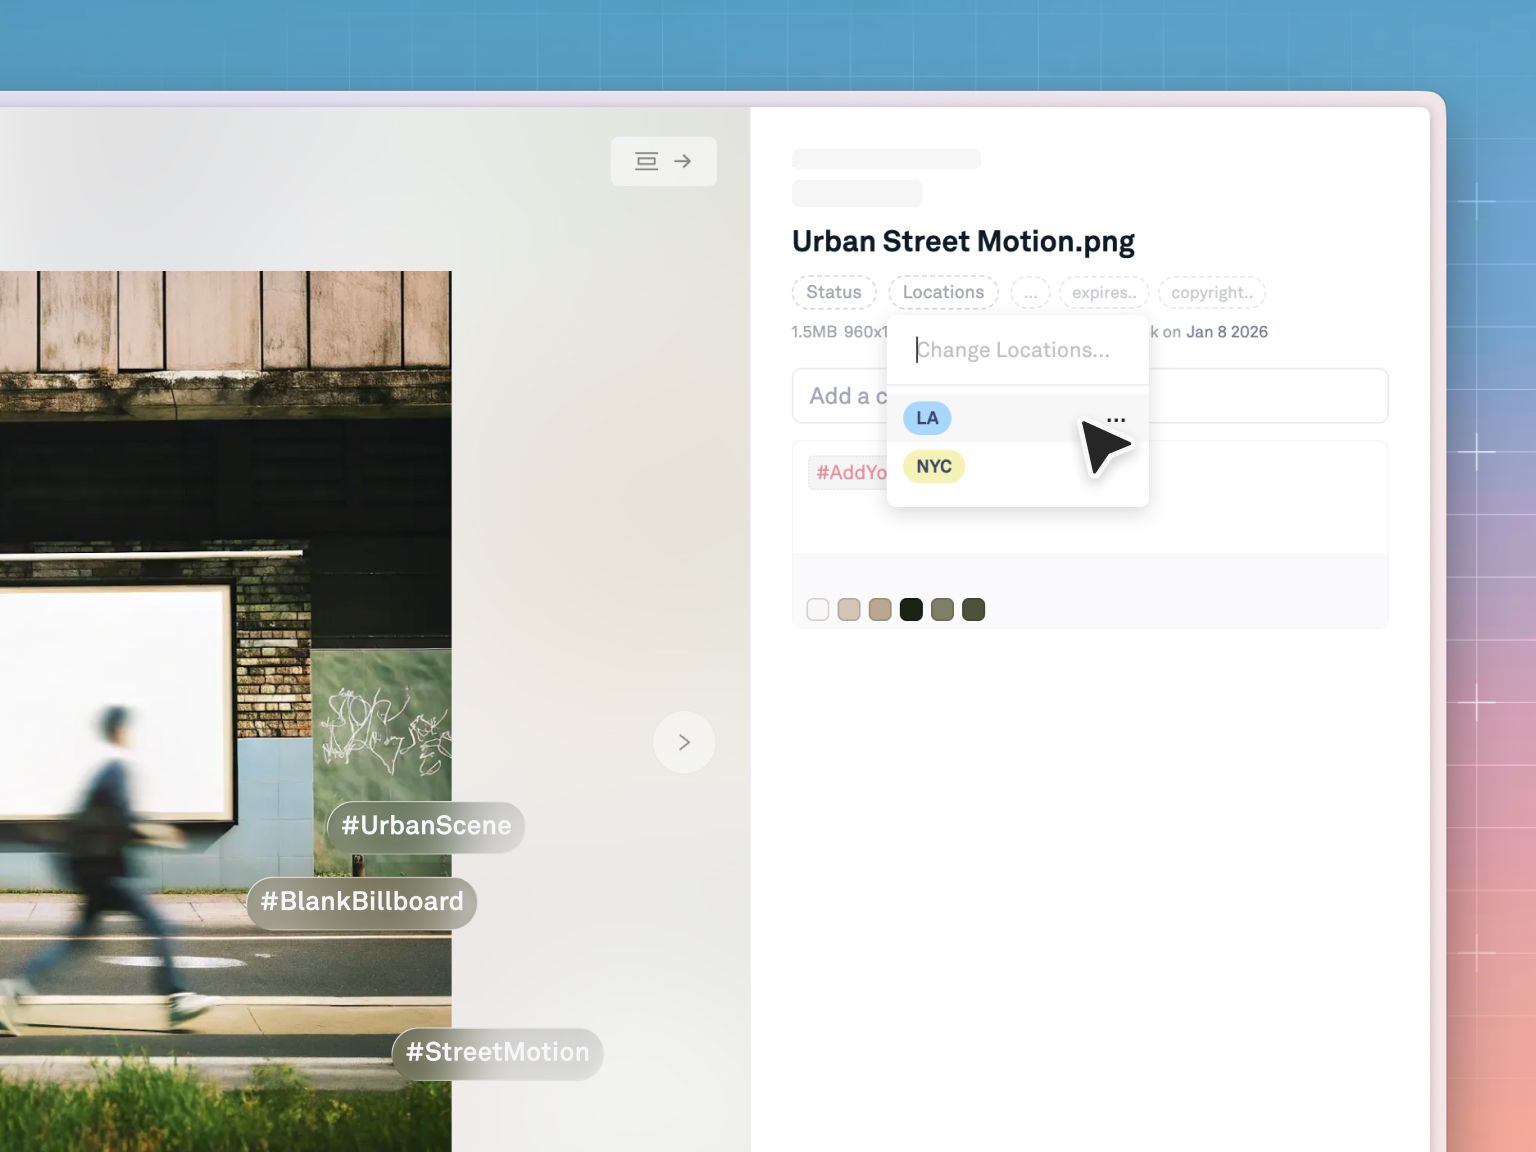Pick the black color swatch
Screen dimensions: 1536x1152
(x=911, y=610)
